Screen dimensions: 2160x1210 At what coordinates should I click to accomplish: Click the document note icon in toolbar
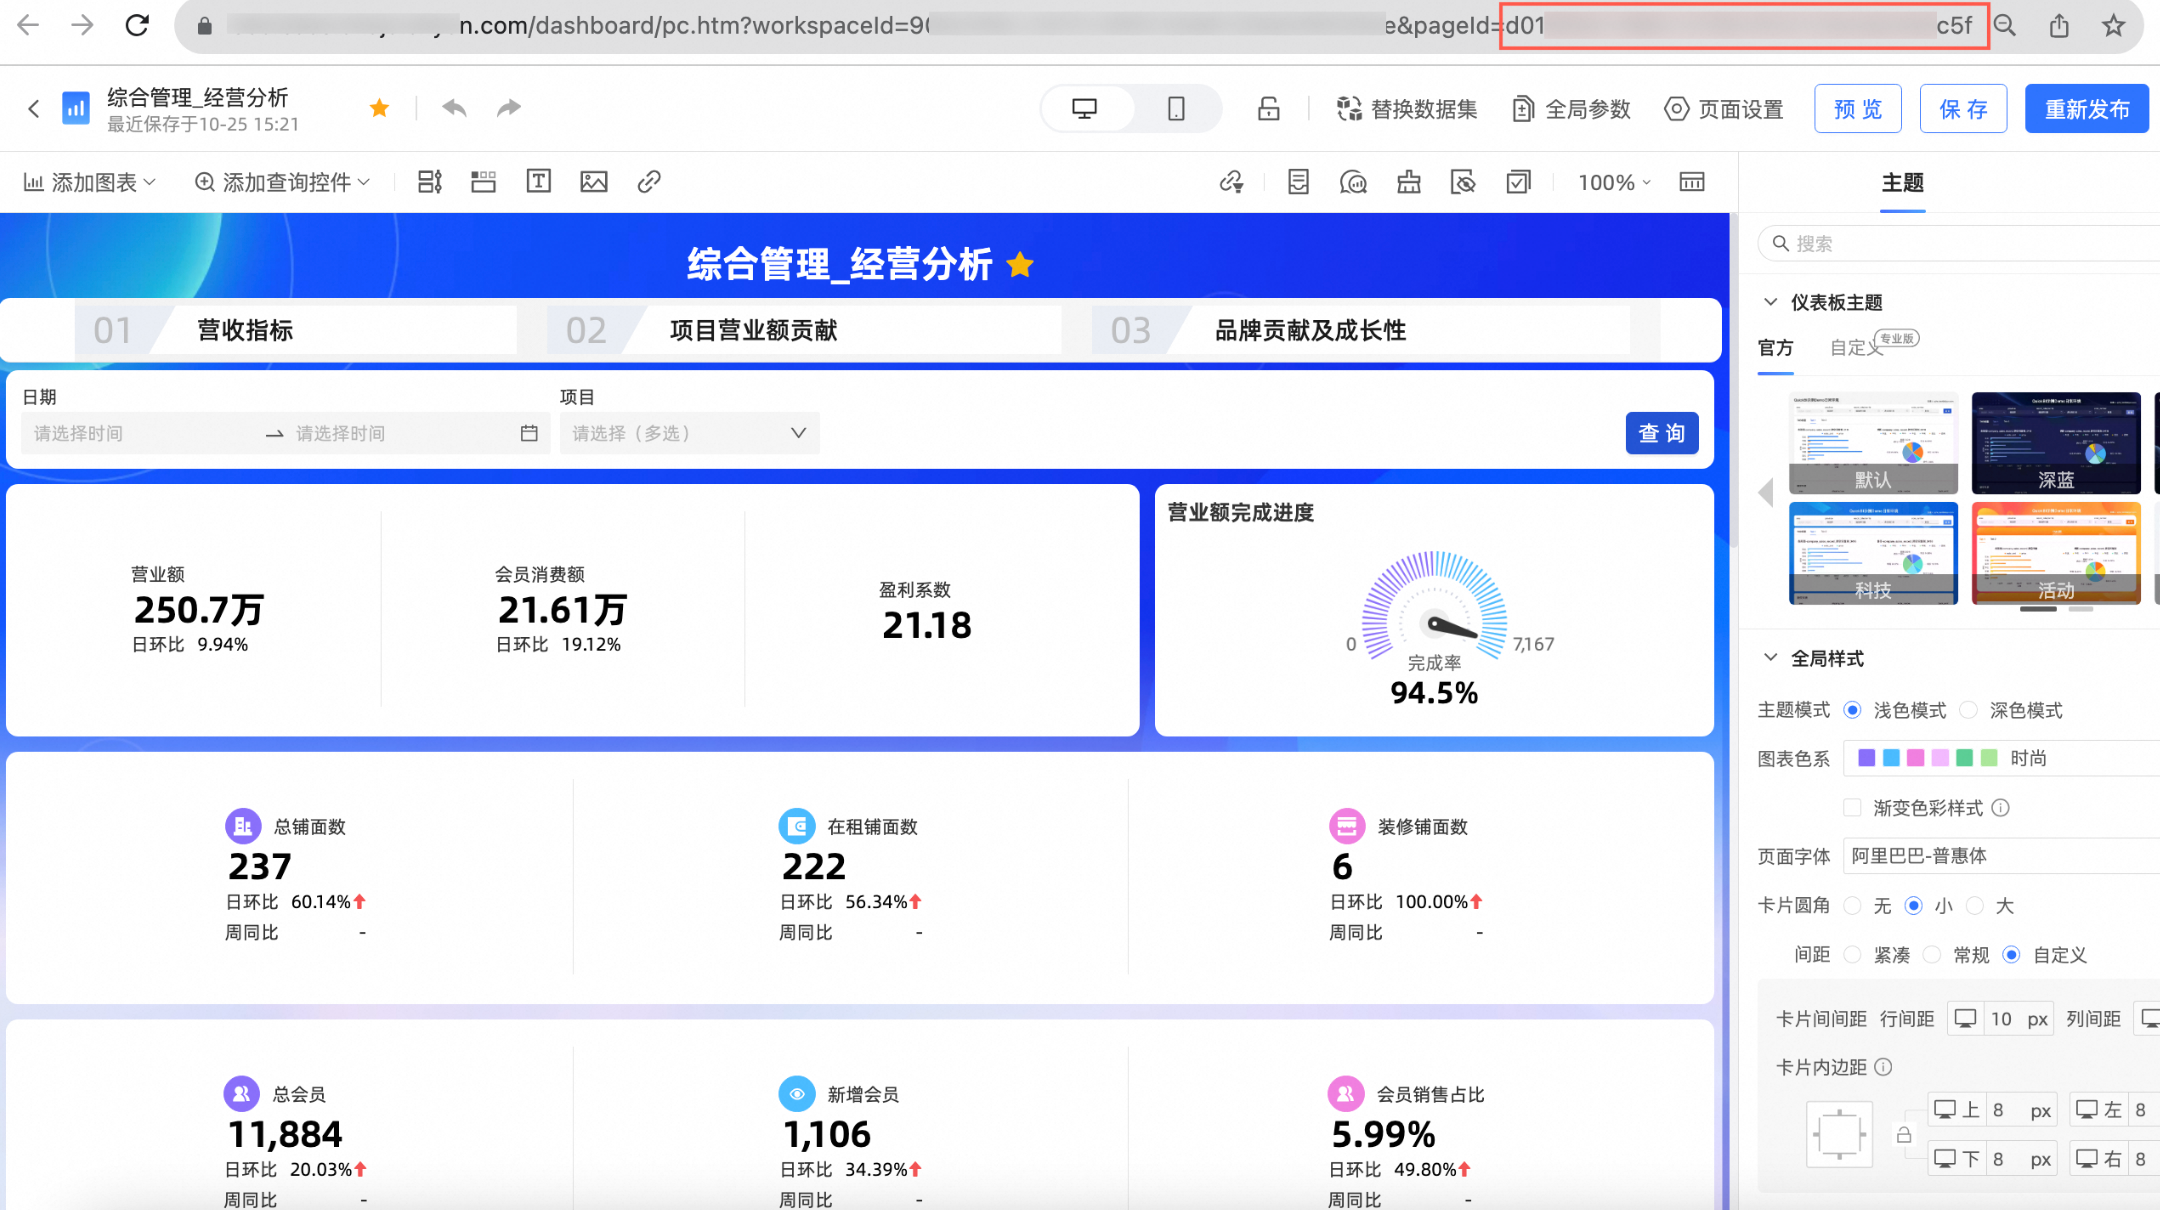[x=1298, y=182]
